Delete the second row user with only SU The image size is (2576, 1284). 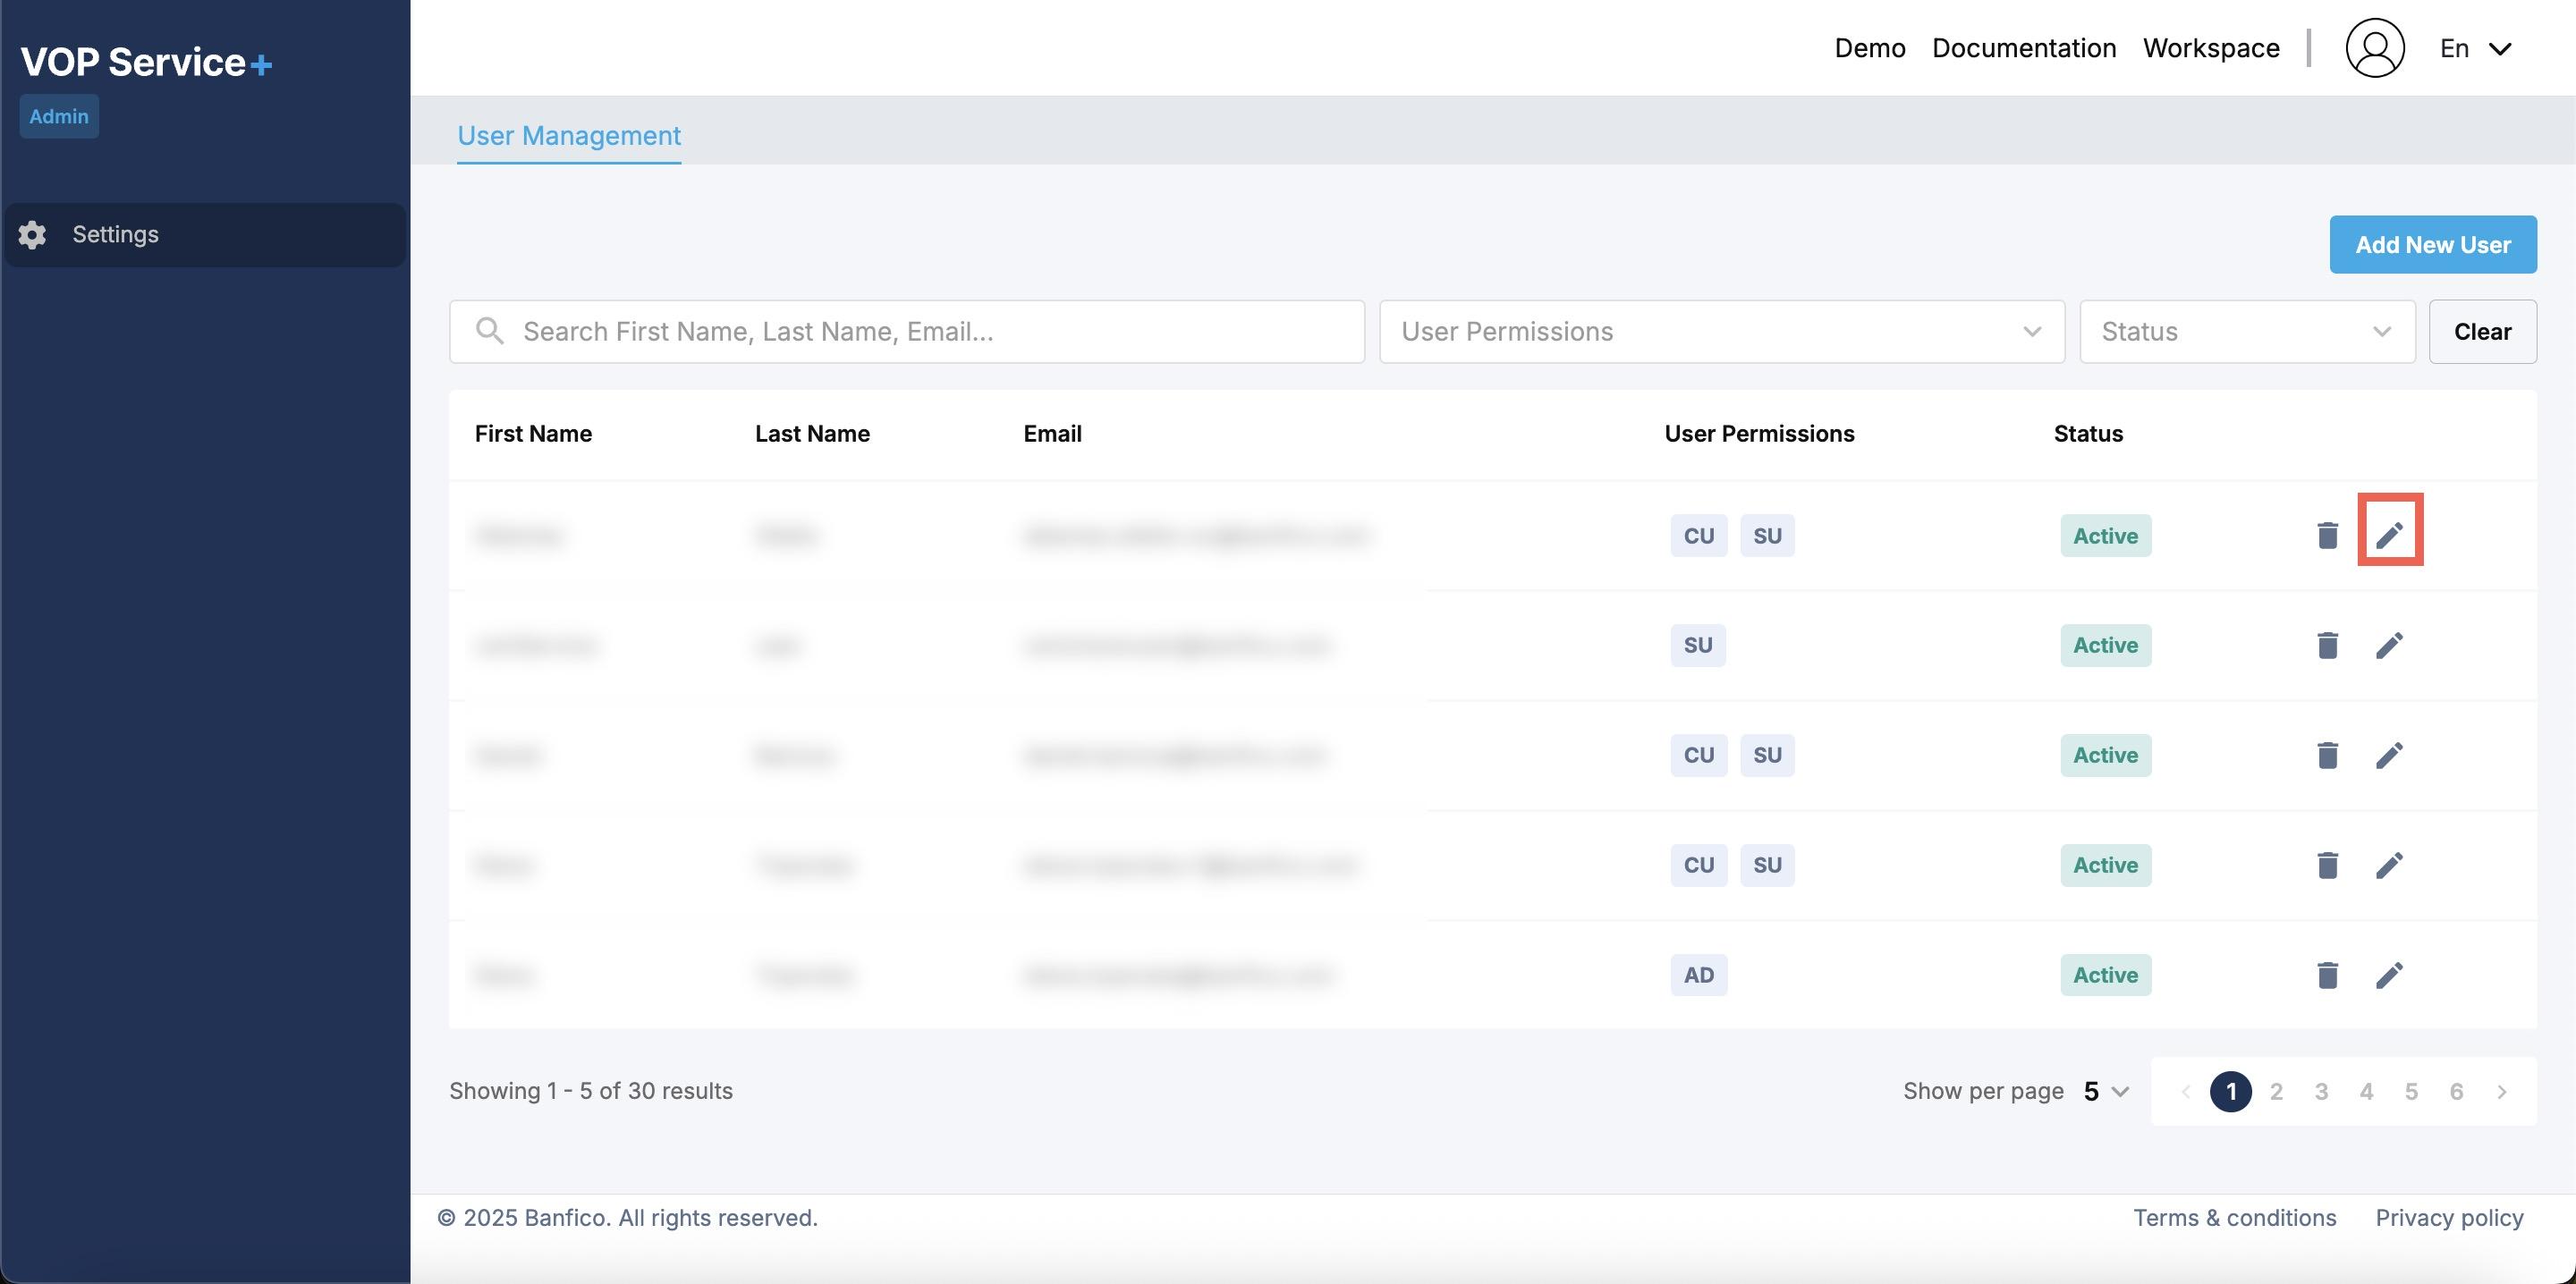(2327, 645)
